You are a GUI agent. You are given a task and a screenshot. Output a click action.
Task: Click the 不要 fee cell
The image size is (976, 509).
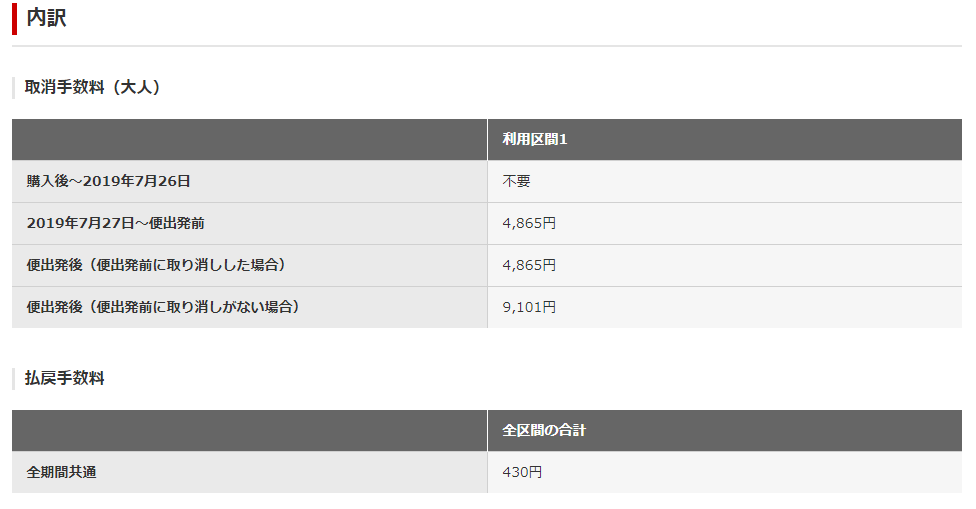pos(516,181)
